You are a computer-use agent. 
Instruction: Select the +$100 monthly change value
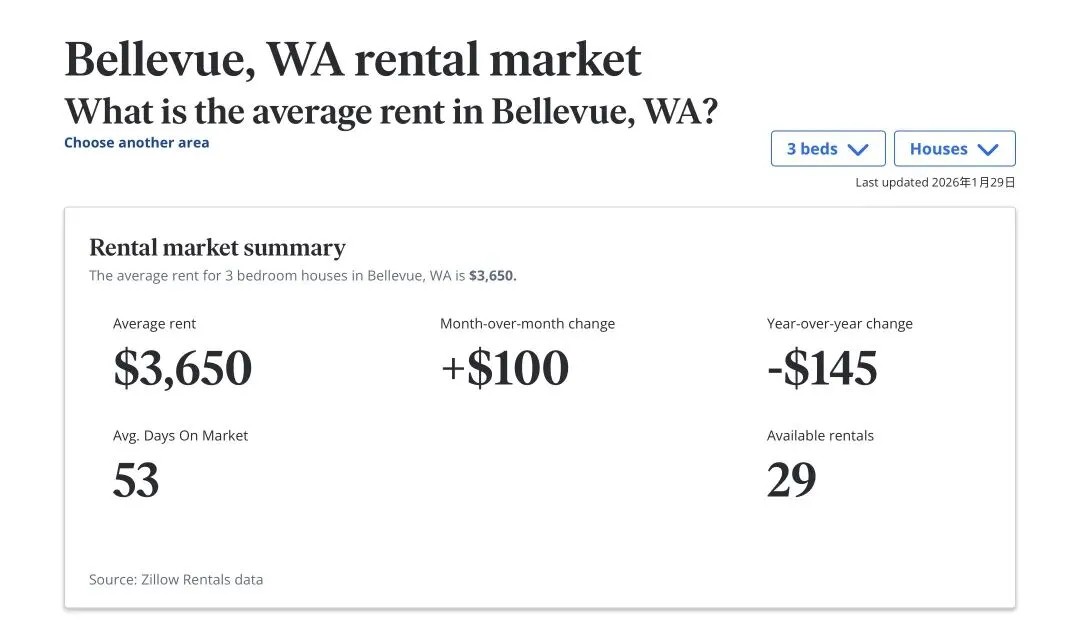tap(504, 368)
